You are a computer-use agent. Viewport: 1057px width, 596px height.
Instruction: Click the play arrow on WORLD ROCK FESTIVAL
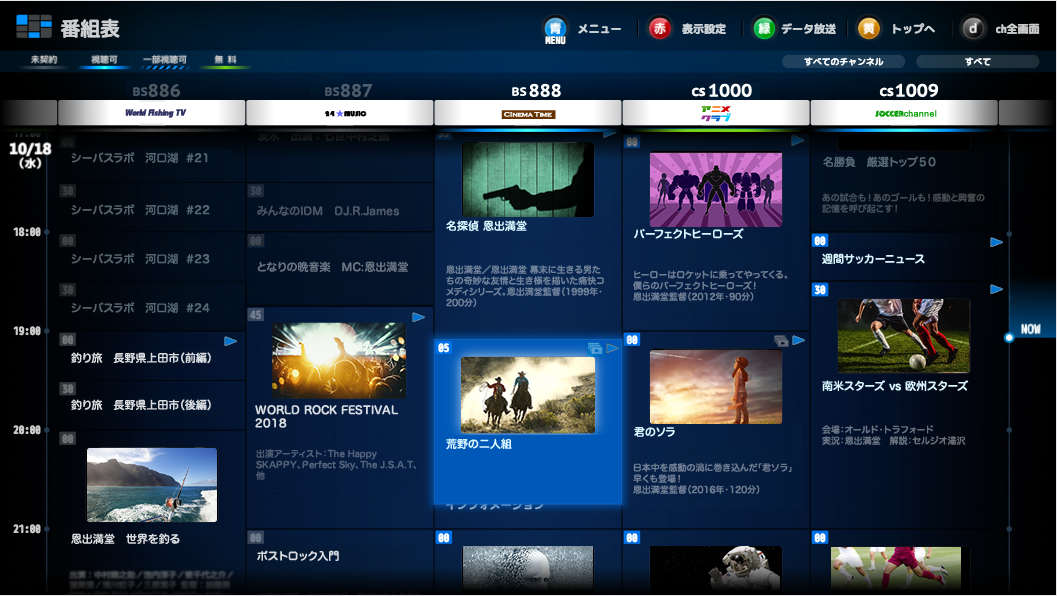click(419, 317)
